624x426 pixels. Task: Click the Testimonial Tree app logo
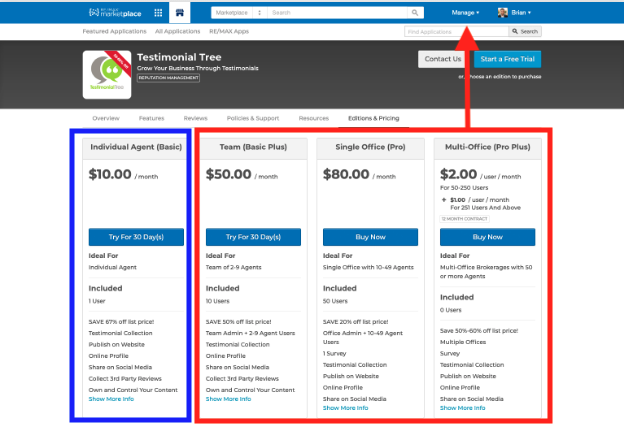coord(107,74)
